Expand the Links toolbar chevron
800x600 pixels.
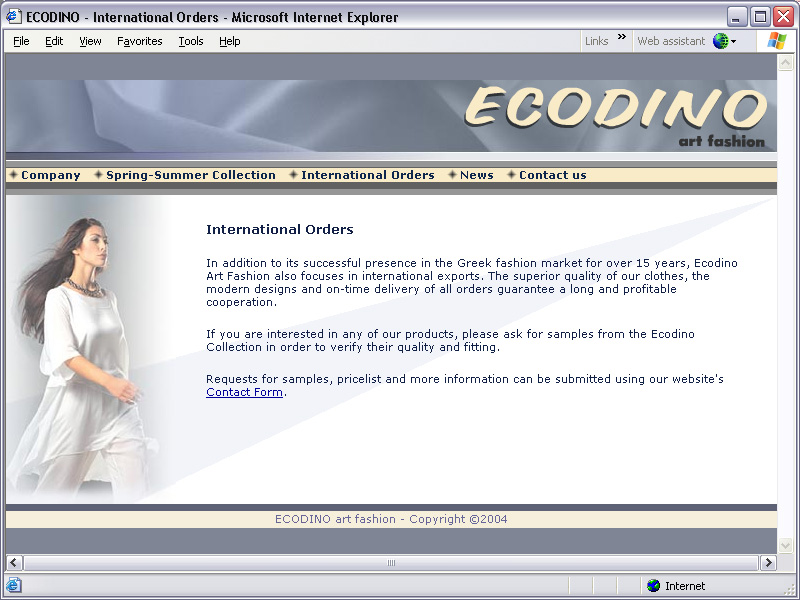pyautogui.click(x=621, y=37)
